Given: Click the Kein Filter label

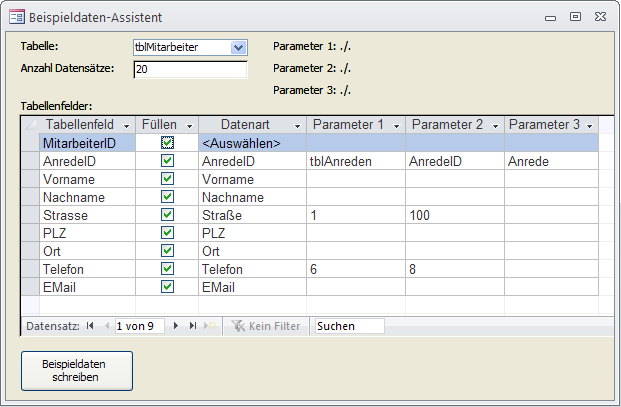Looking at the screenshot, I should point(274,326).
